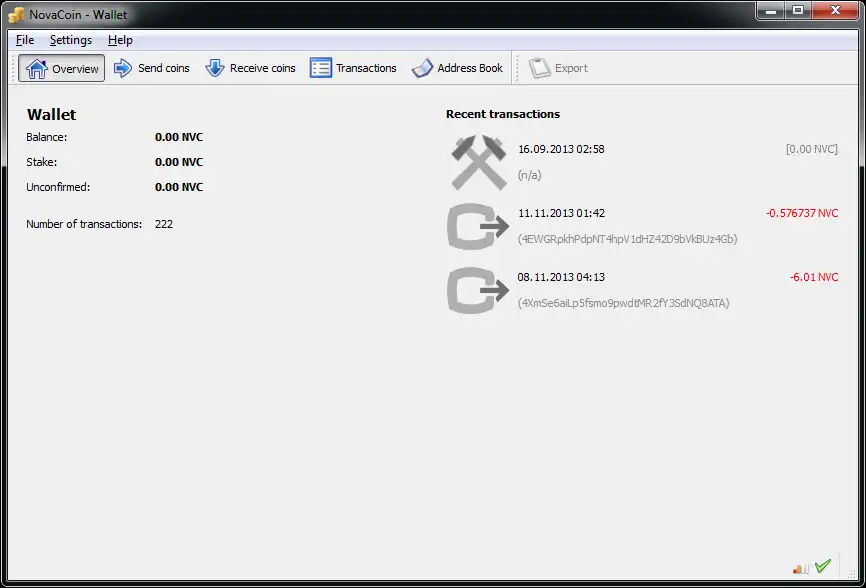
Task: Click the mining pickaxe transaction icon
Action: click(x=478, y=162)
